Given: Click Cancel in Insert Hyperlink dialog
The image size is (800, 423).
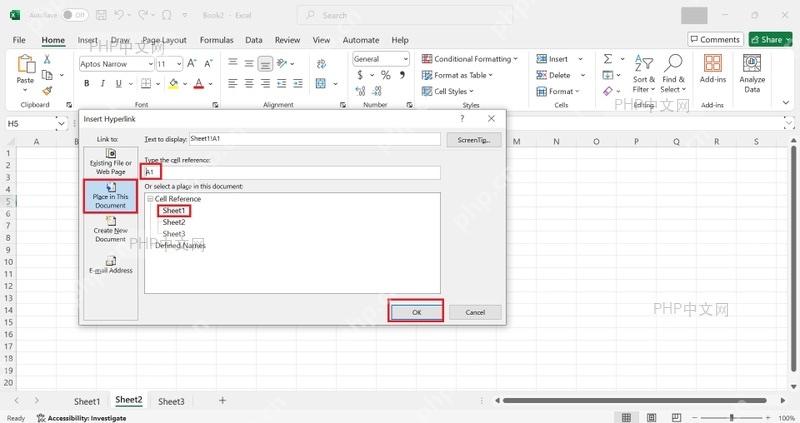Looking at the screenshot, I should (x=475, y=312).
